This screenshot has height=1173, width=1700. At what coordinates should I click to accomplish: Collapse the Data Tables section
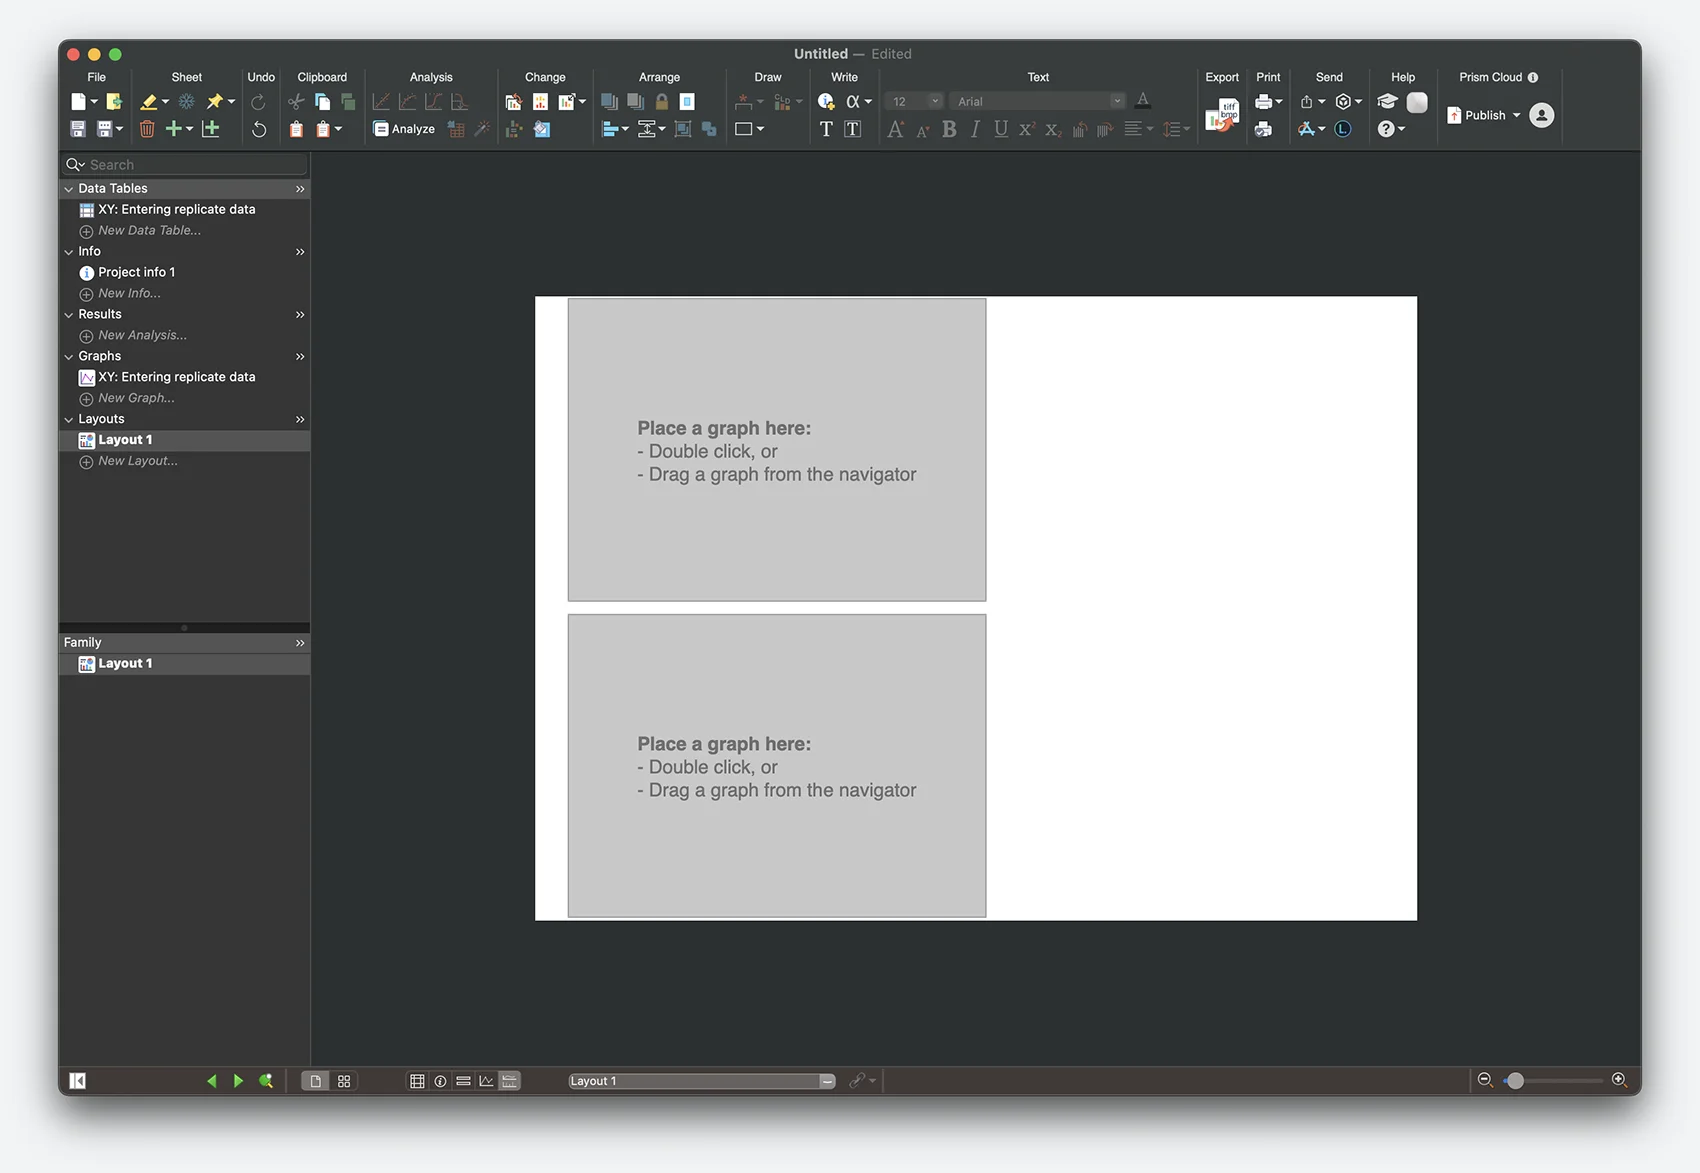click(69, 189)
